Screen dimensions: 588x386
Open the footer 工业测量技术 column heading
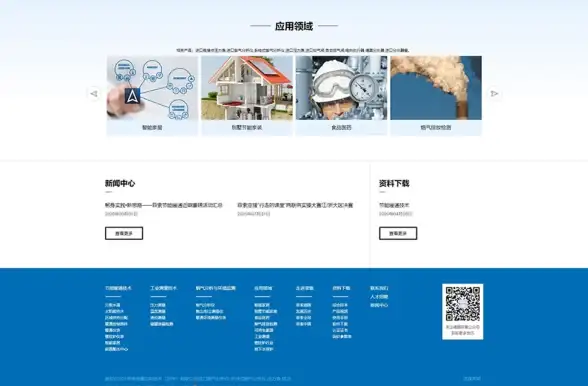(x=163, y=288)
